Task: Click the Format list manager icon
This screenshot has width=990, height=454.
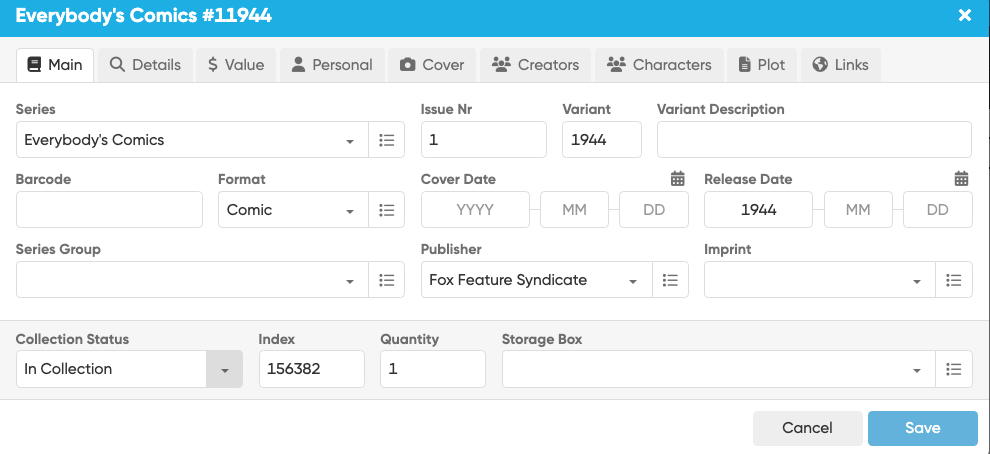Action: (x=387, y=210)
